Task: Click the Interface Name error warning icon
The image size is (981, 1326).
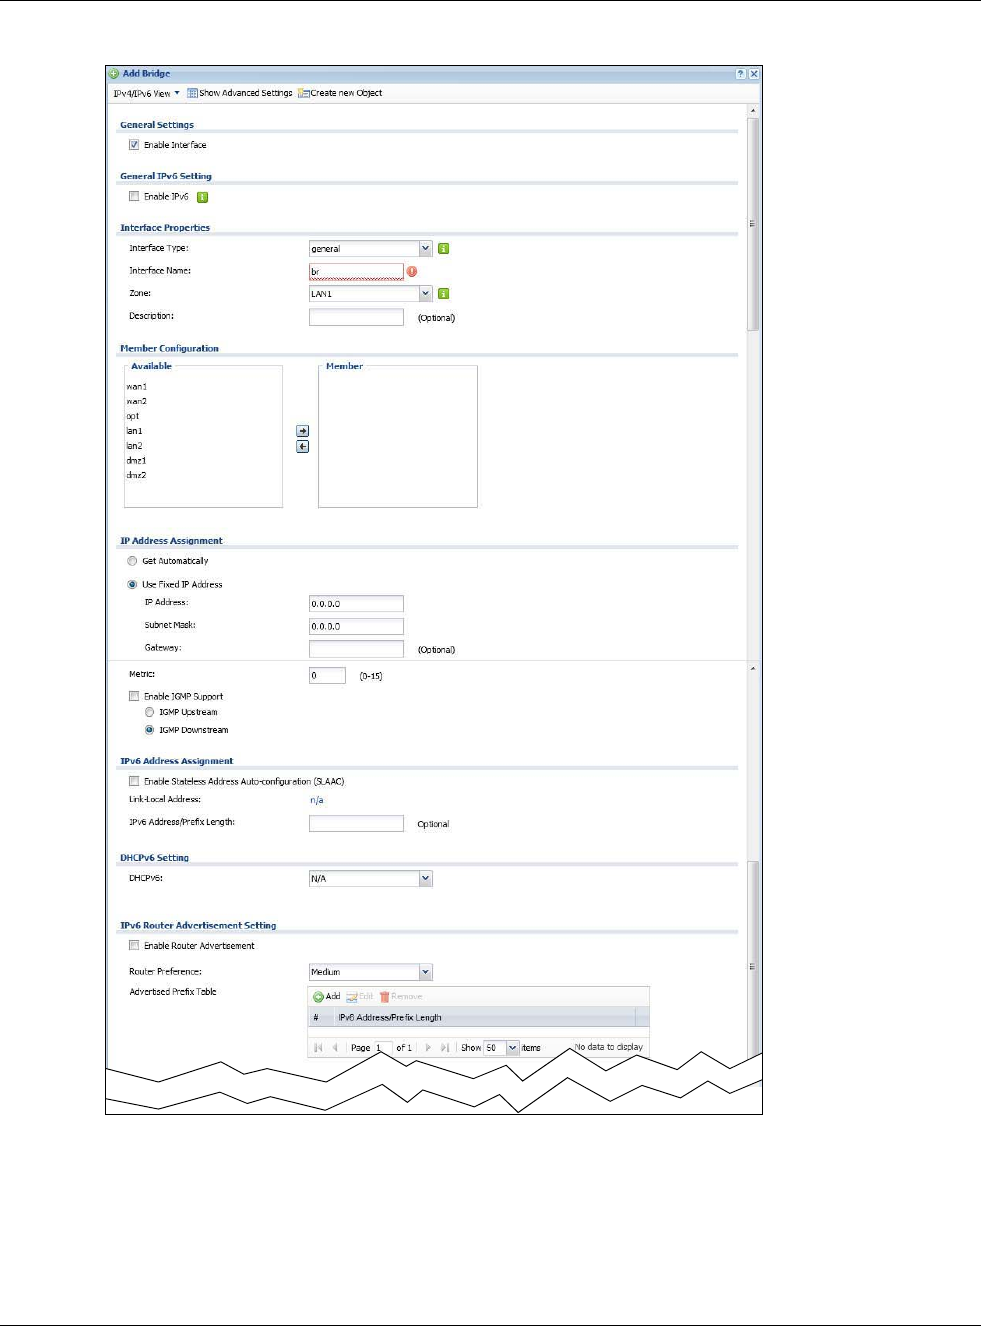Action: tap(412, 271)
